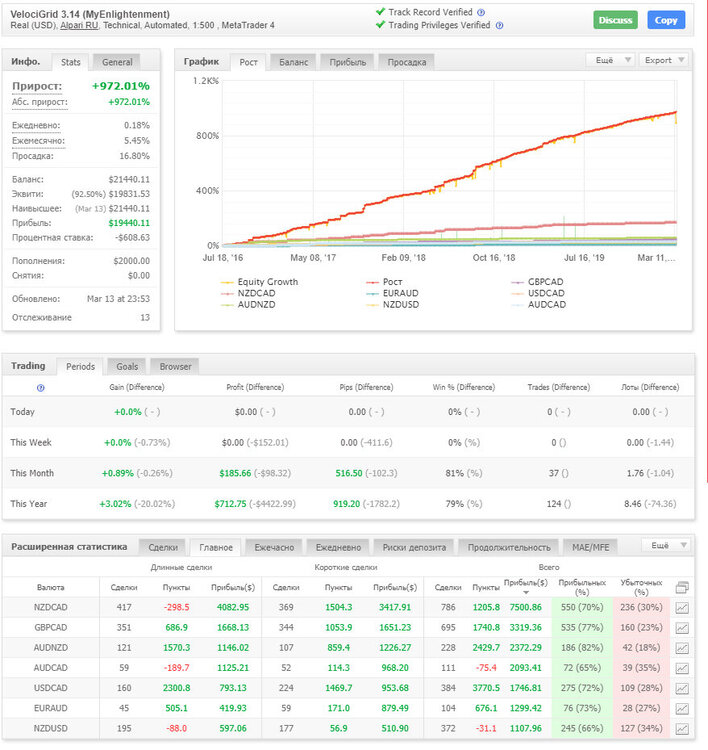Toggle NZDUSD series in chart legend

pyautogui.click(x=392, y=305)
